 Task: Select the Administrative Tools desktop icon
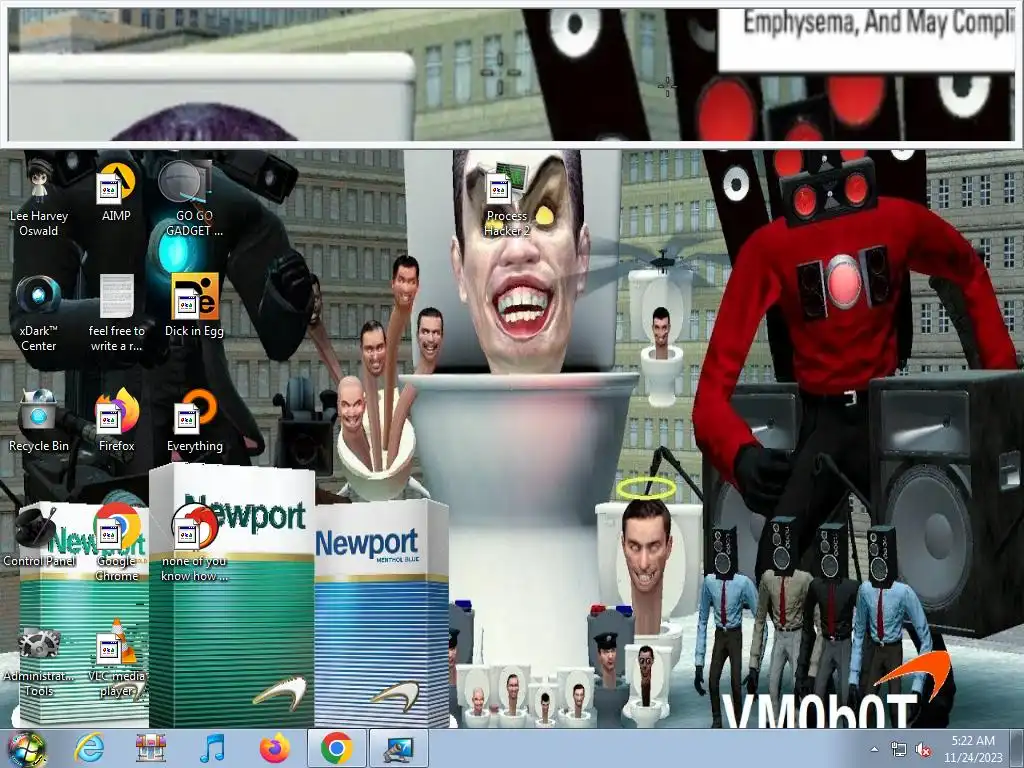click(39, 660)
